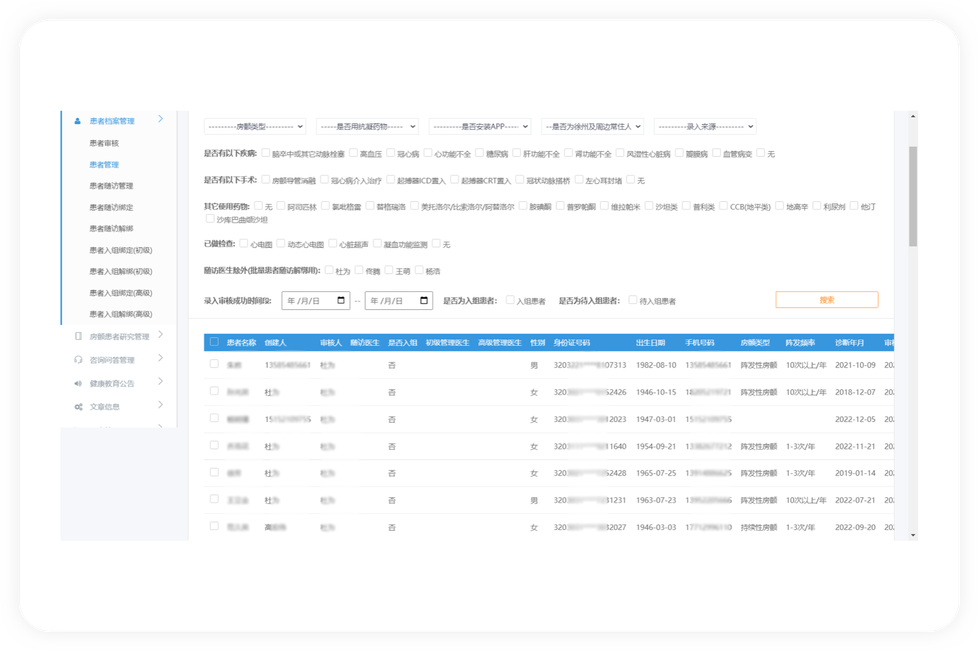Image resolution: width=980 pixels, height=652 pixels.
Task: Click the 患者名称 column header
Action: [x=241, y=343]
